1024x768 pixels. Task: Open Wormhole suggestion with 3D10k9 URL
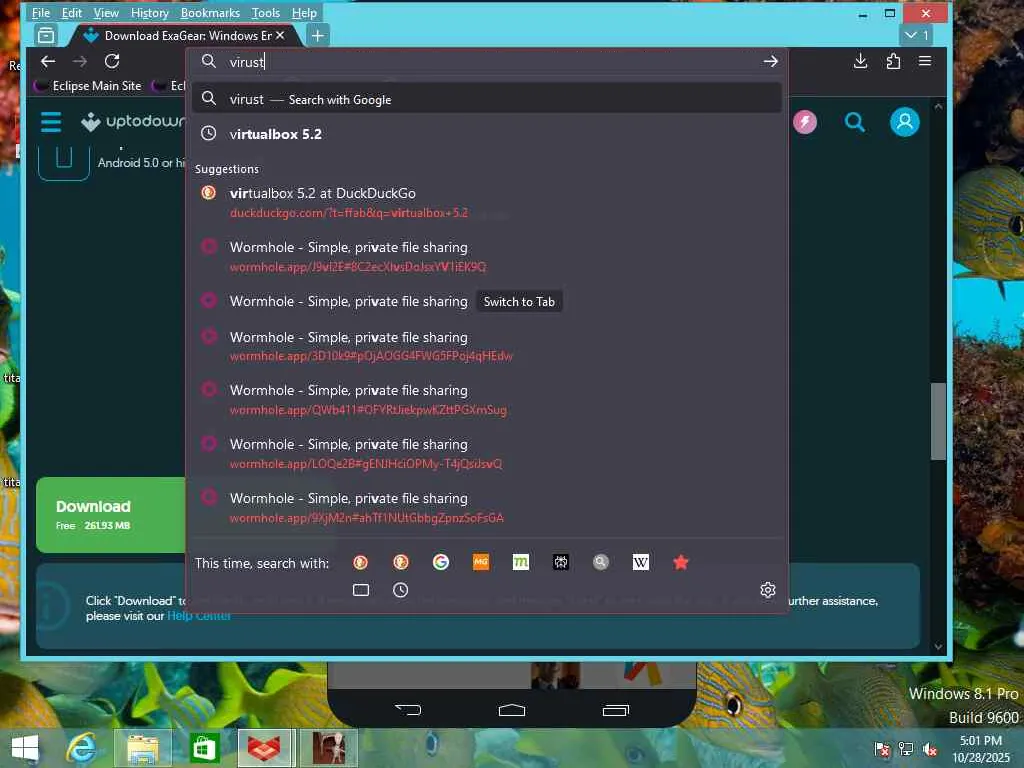pos(487,346)
